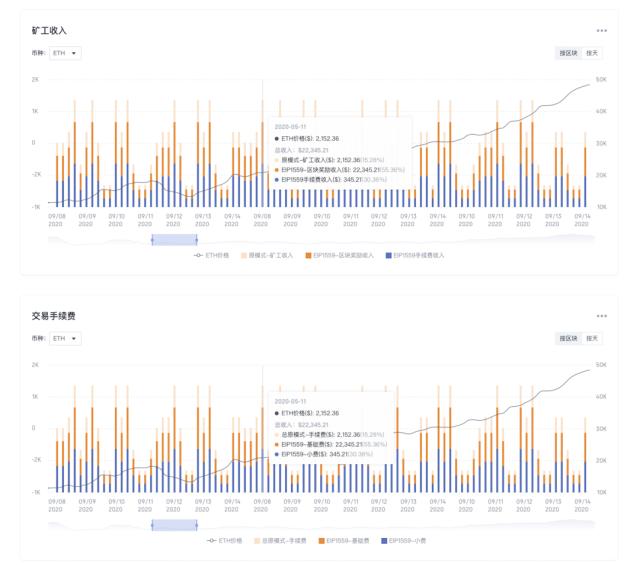Toggle 原模式-矿工收入 legend series

pos(267,256)
